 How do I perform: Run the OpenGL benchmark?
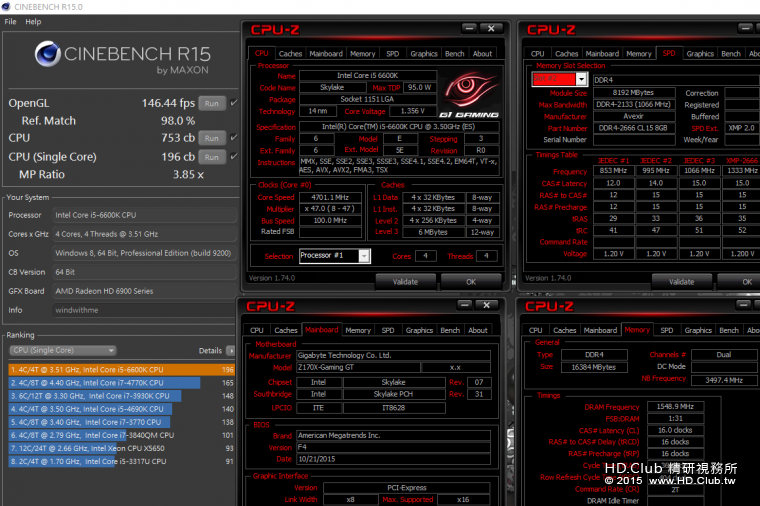coord(212,103)
